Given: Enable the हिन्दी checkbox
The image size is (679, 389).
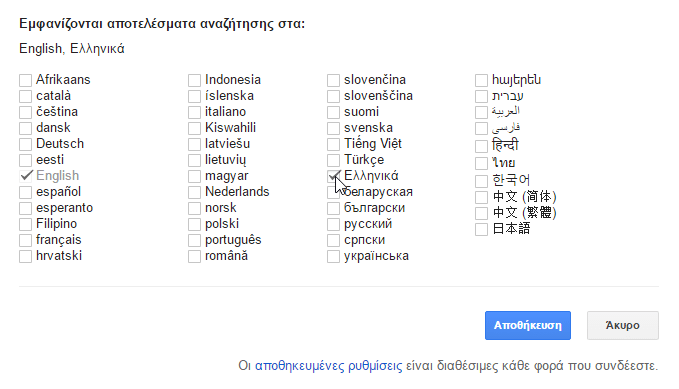Looking at the screenshot, I should (x=482, y=146).
